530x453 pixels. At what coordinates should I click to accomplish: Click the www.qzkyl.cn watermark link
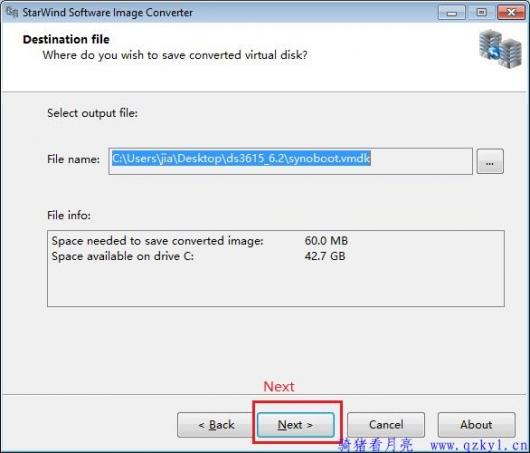[x=479, y=445]
